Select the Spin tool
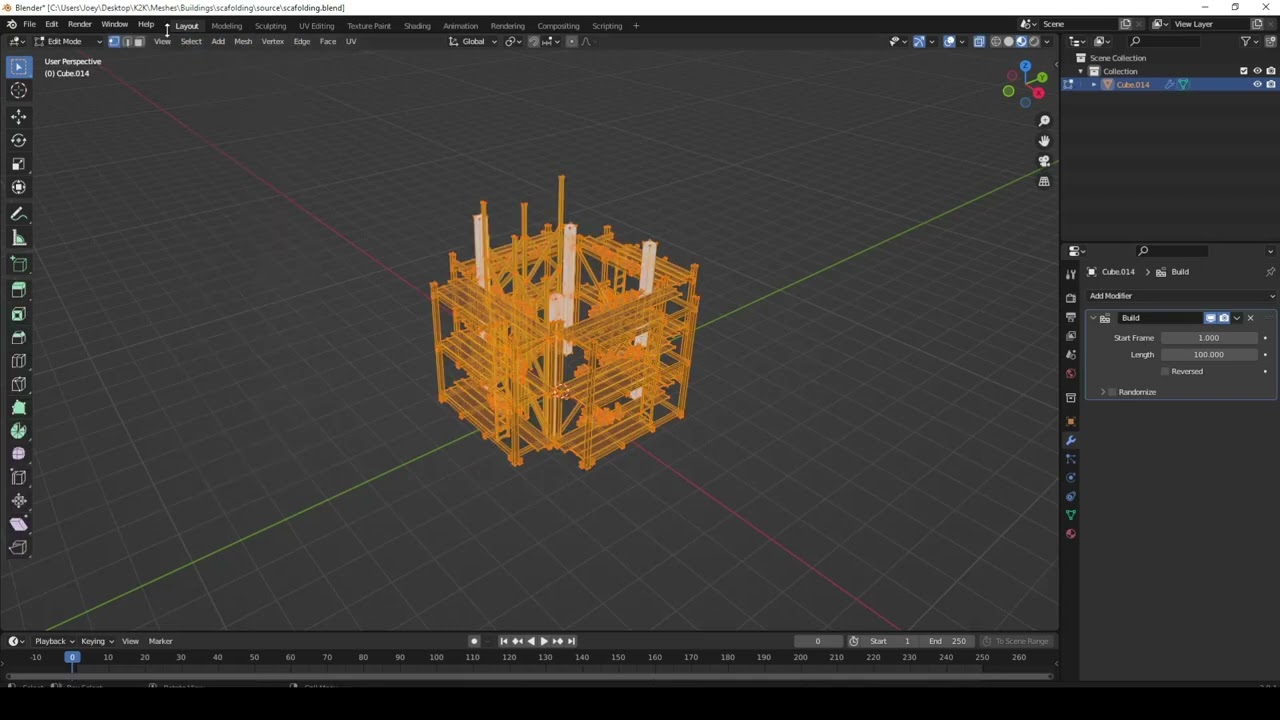The image size is (1280, 720). 18,431
